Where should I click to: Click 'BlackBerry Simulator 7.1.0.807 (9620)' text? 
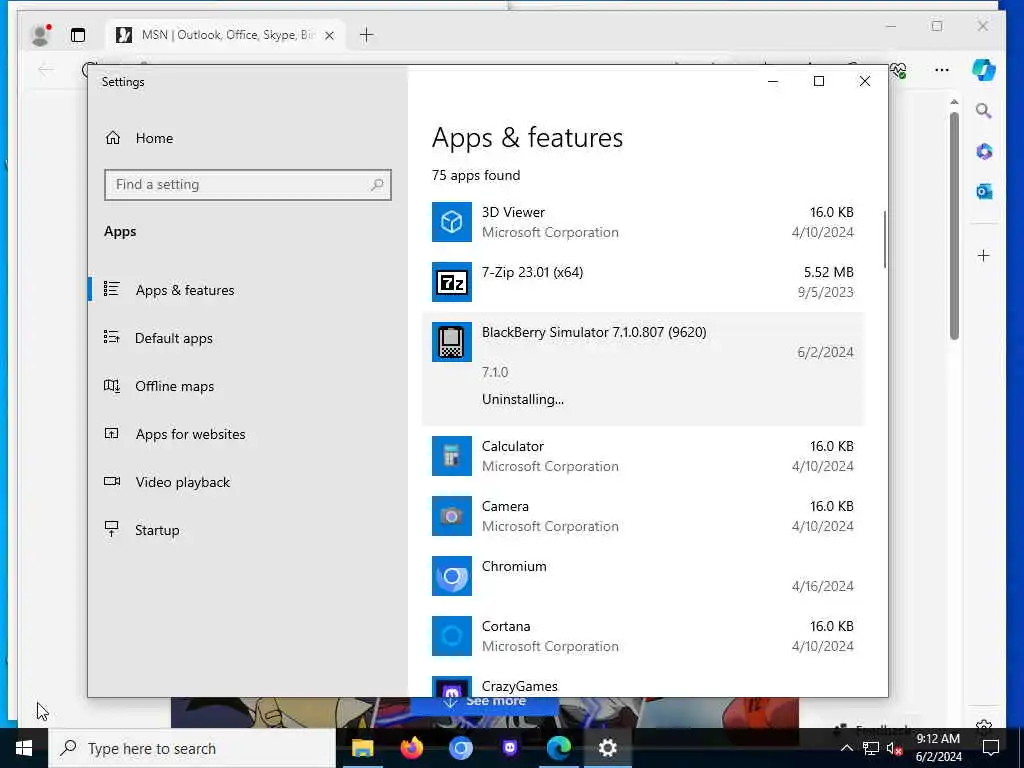tap(594, 332)
